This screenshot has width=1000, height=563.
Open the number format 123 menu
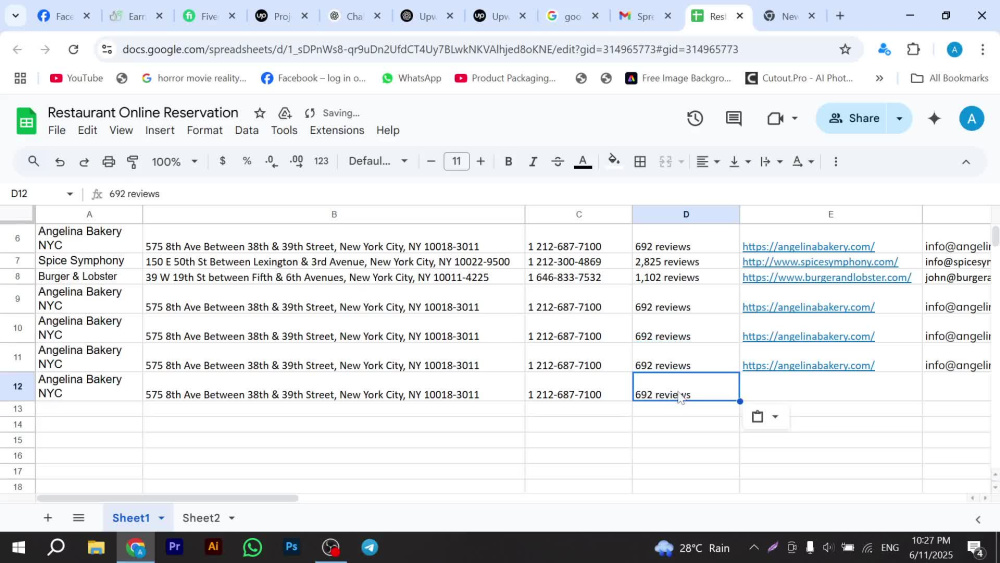[x=321, y=161]
